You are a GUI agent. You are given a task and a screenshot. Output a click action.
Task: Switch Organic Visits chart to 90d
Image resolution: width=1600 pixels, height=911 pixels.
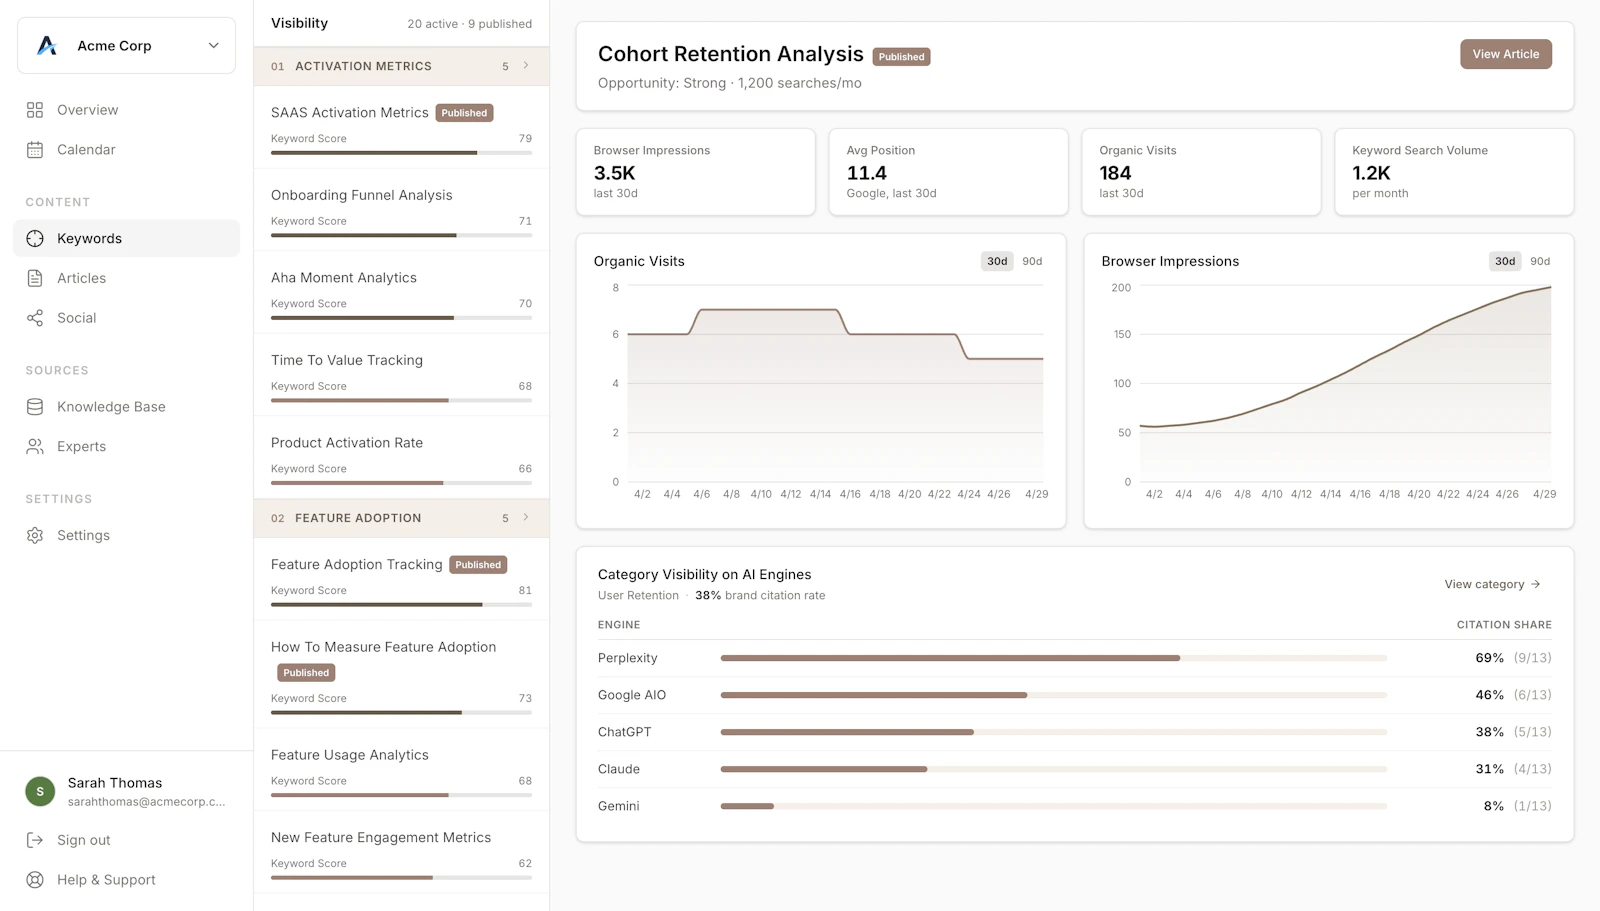(x=1032, y=261)
